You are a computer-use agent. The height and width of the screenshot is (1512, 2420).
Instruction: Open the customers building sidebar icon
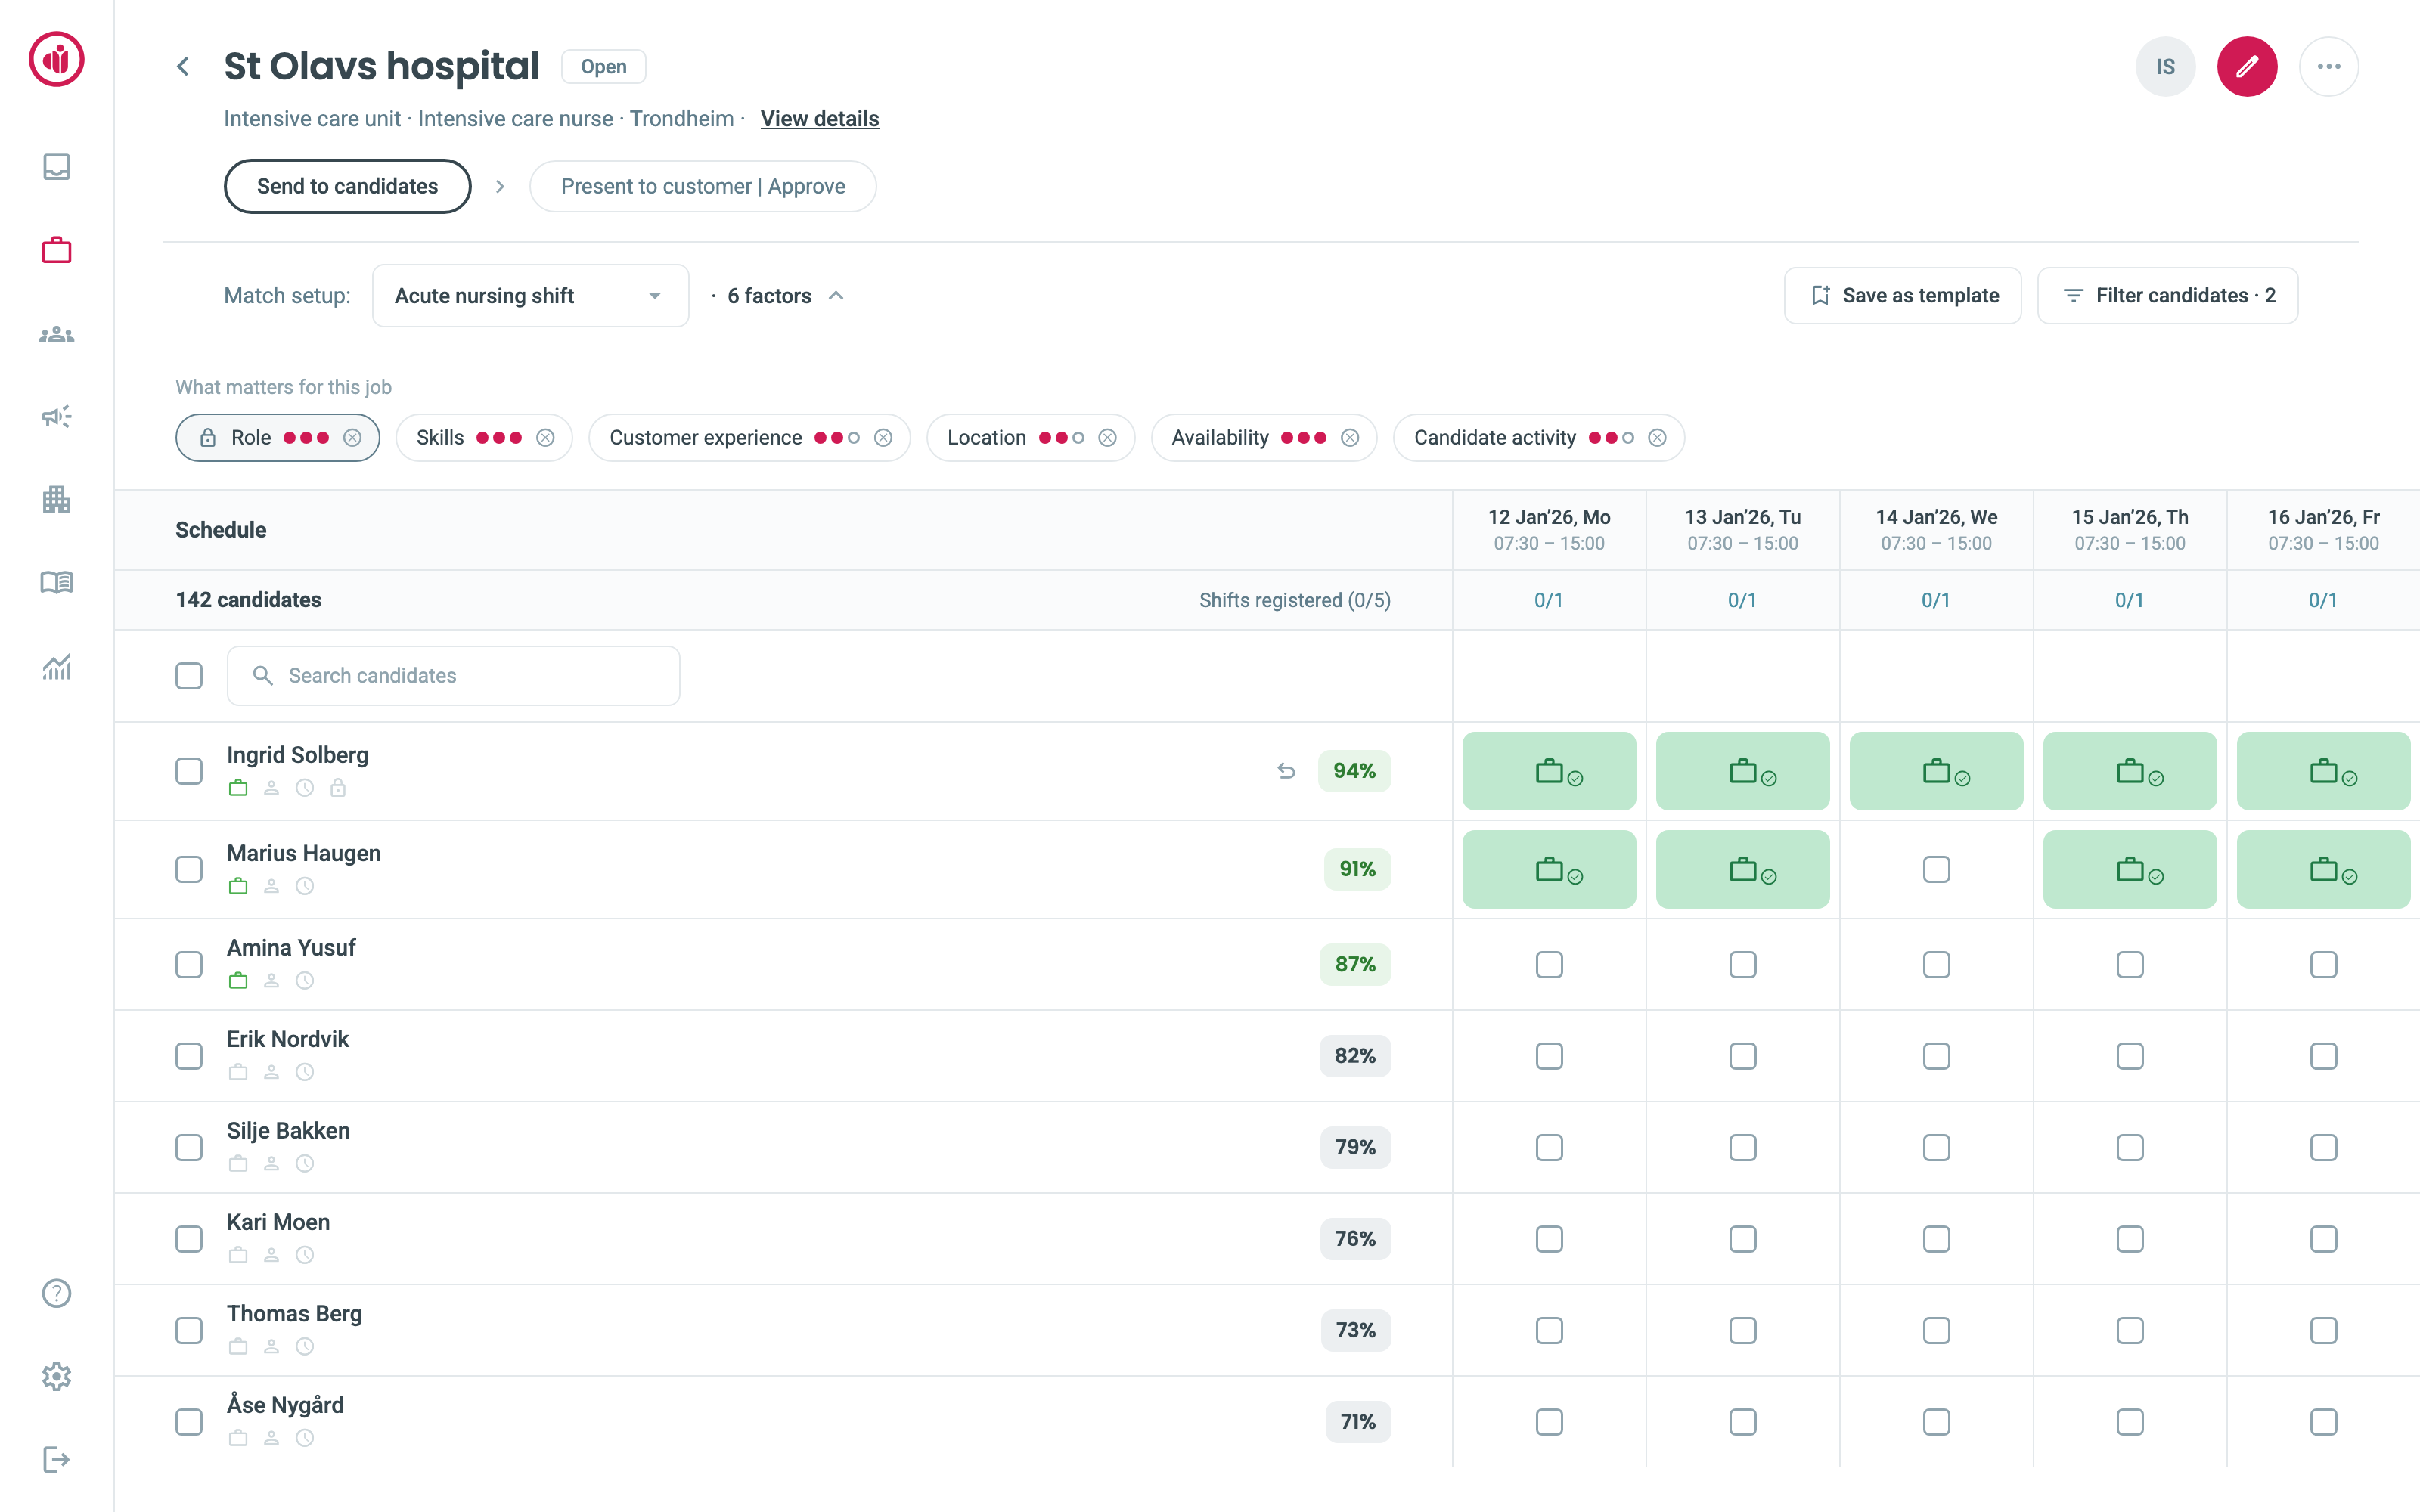[57, 499]
